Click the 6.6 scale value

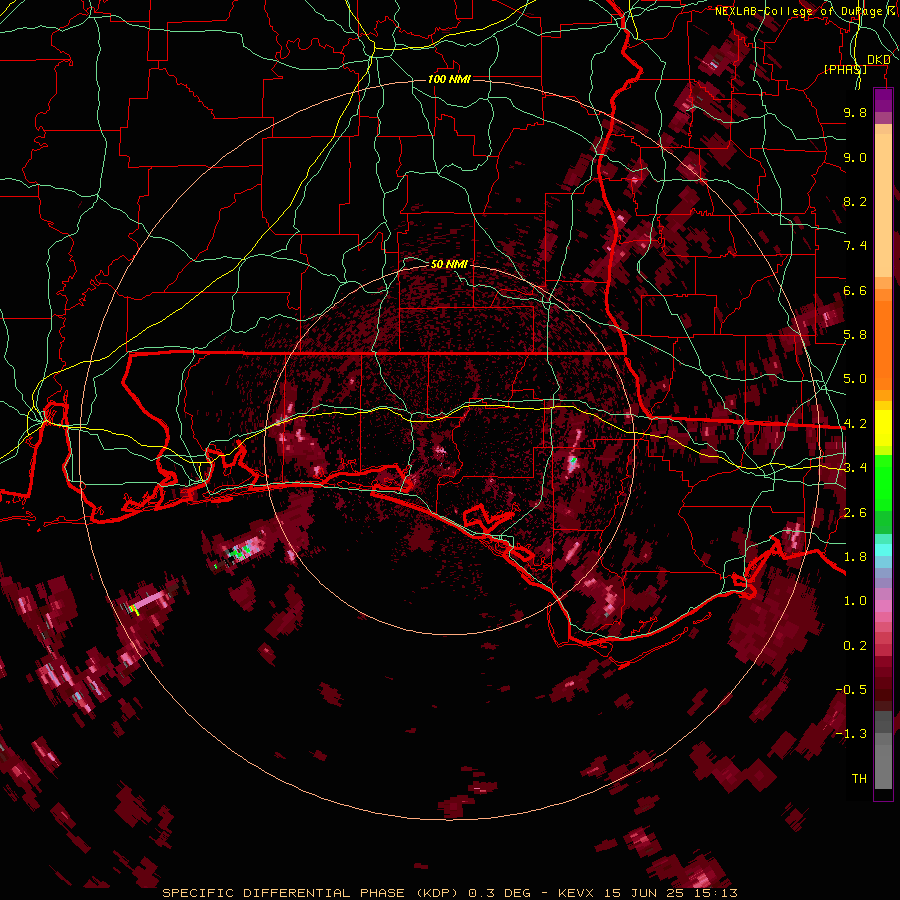[x=855, y=290]
